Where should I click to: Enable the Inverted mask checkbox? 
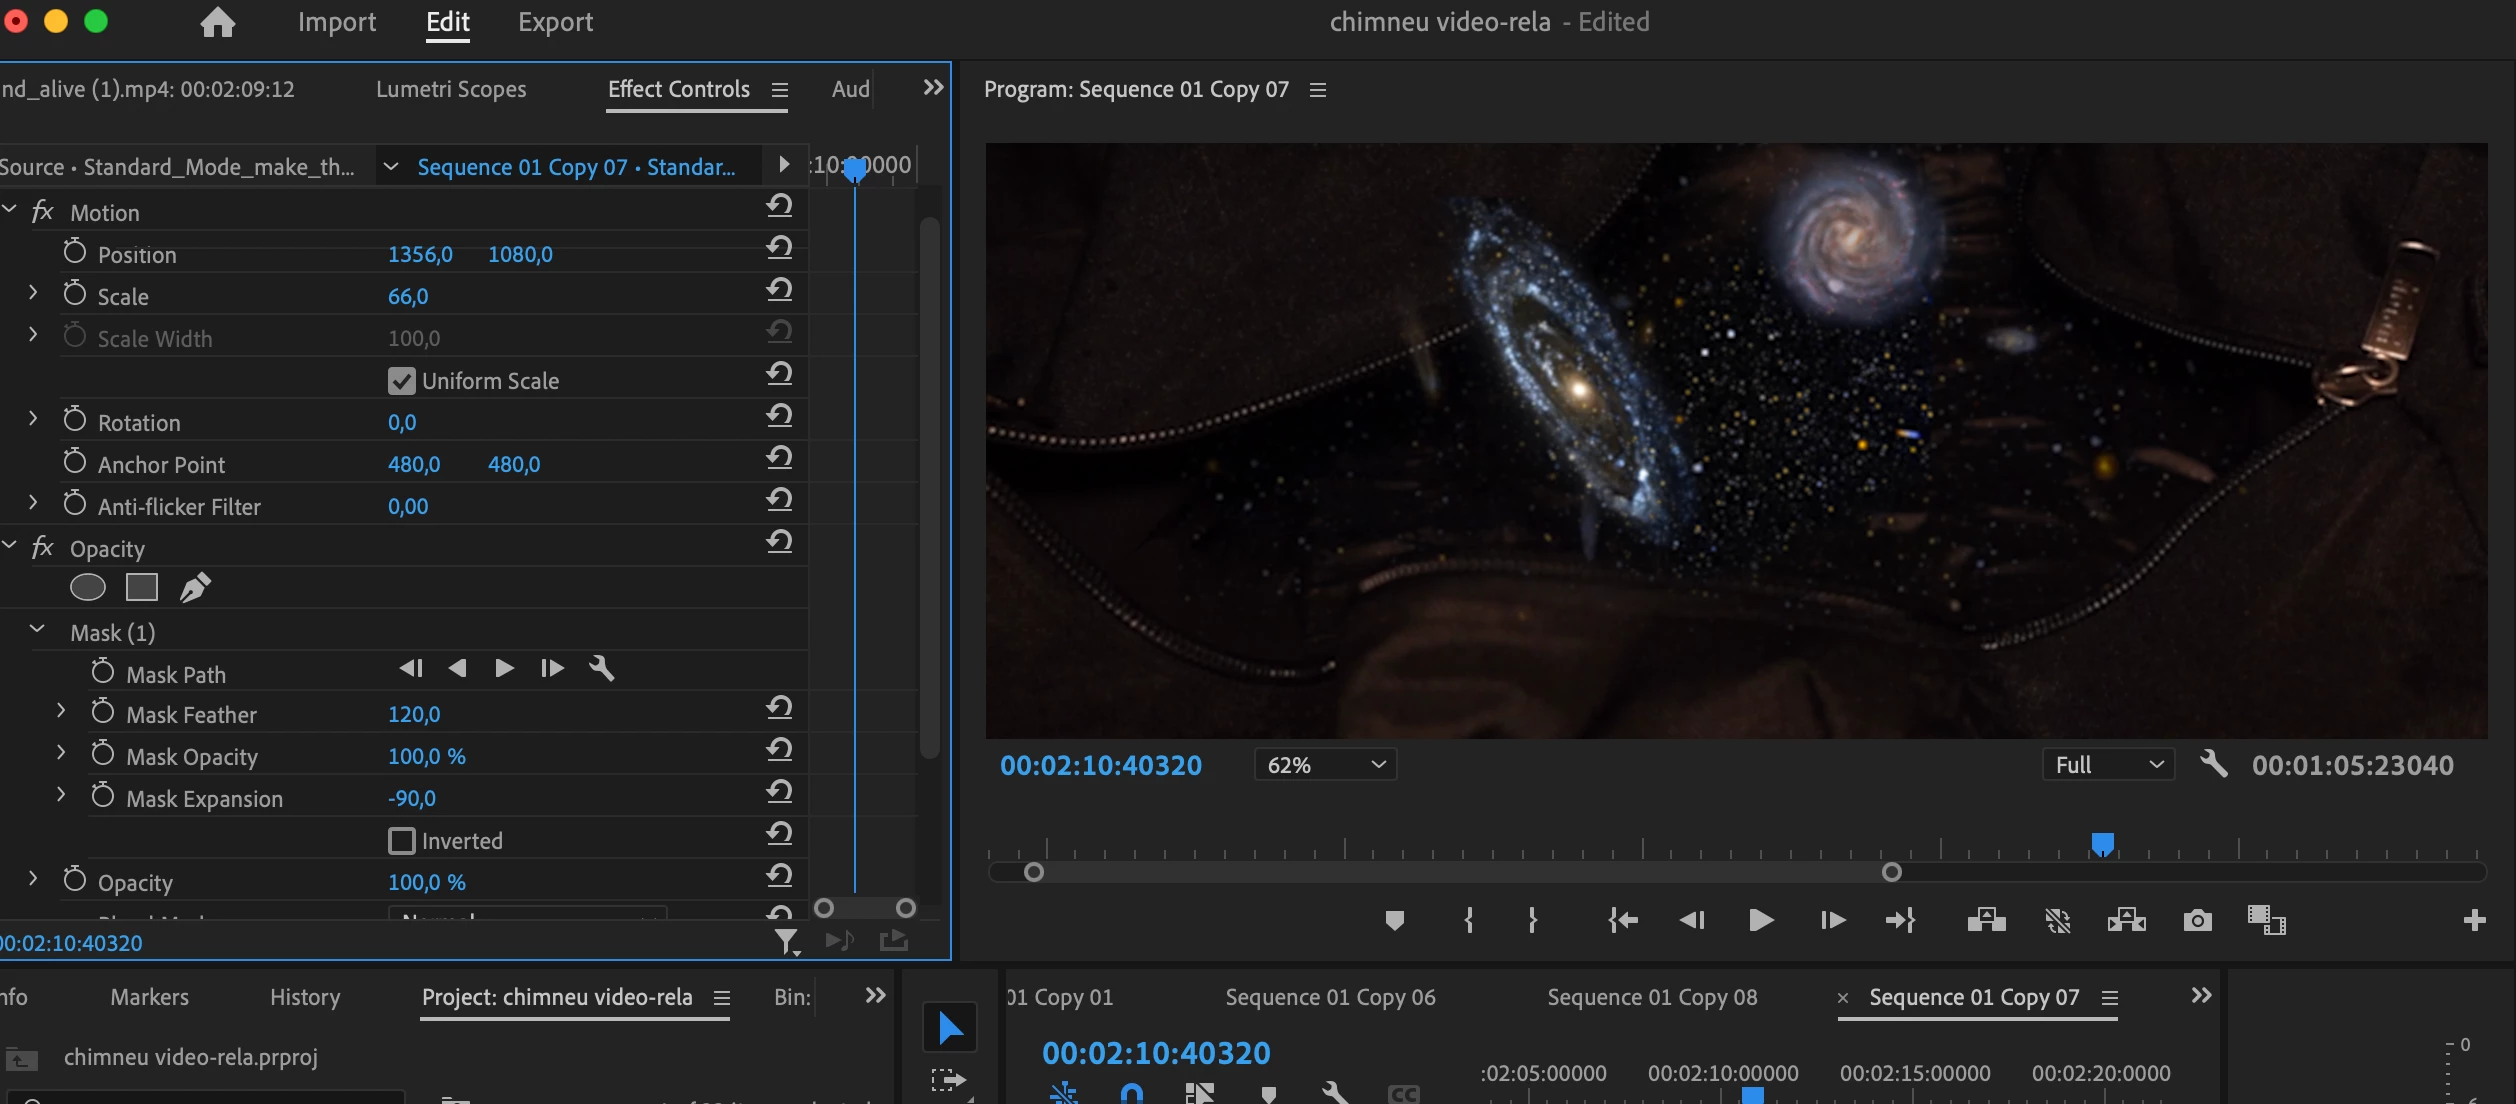(x=402, y=841)
